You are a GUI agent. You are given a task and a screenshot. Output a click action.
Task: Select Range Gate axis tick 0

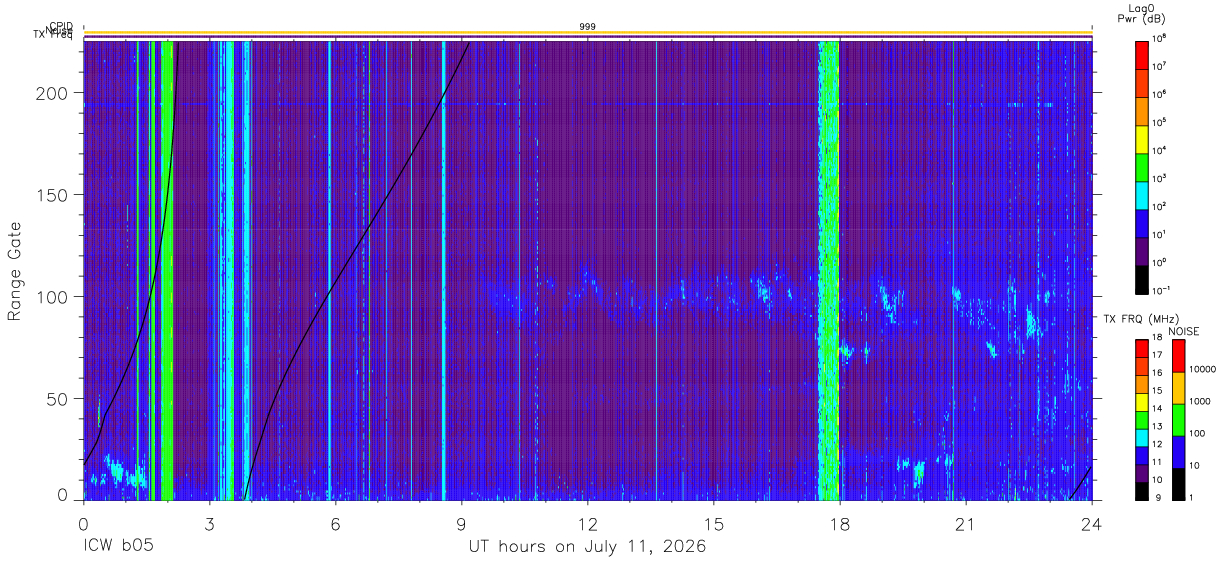pyautogui.click(x=63, y=495)
